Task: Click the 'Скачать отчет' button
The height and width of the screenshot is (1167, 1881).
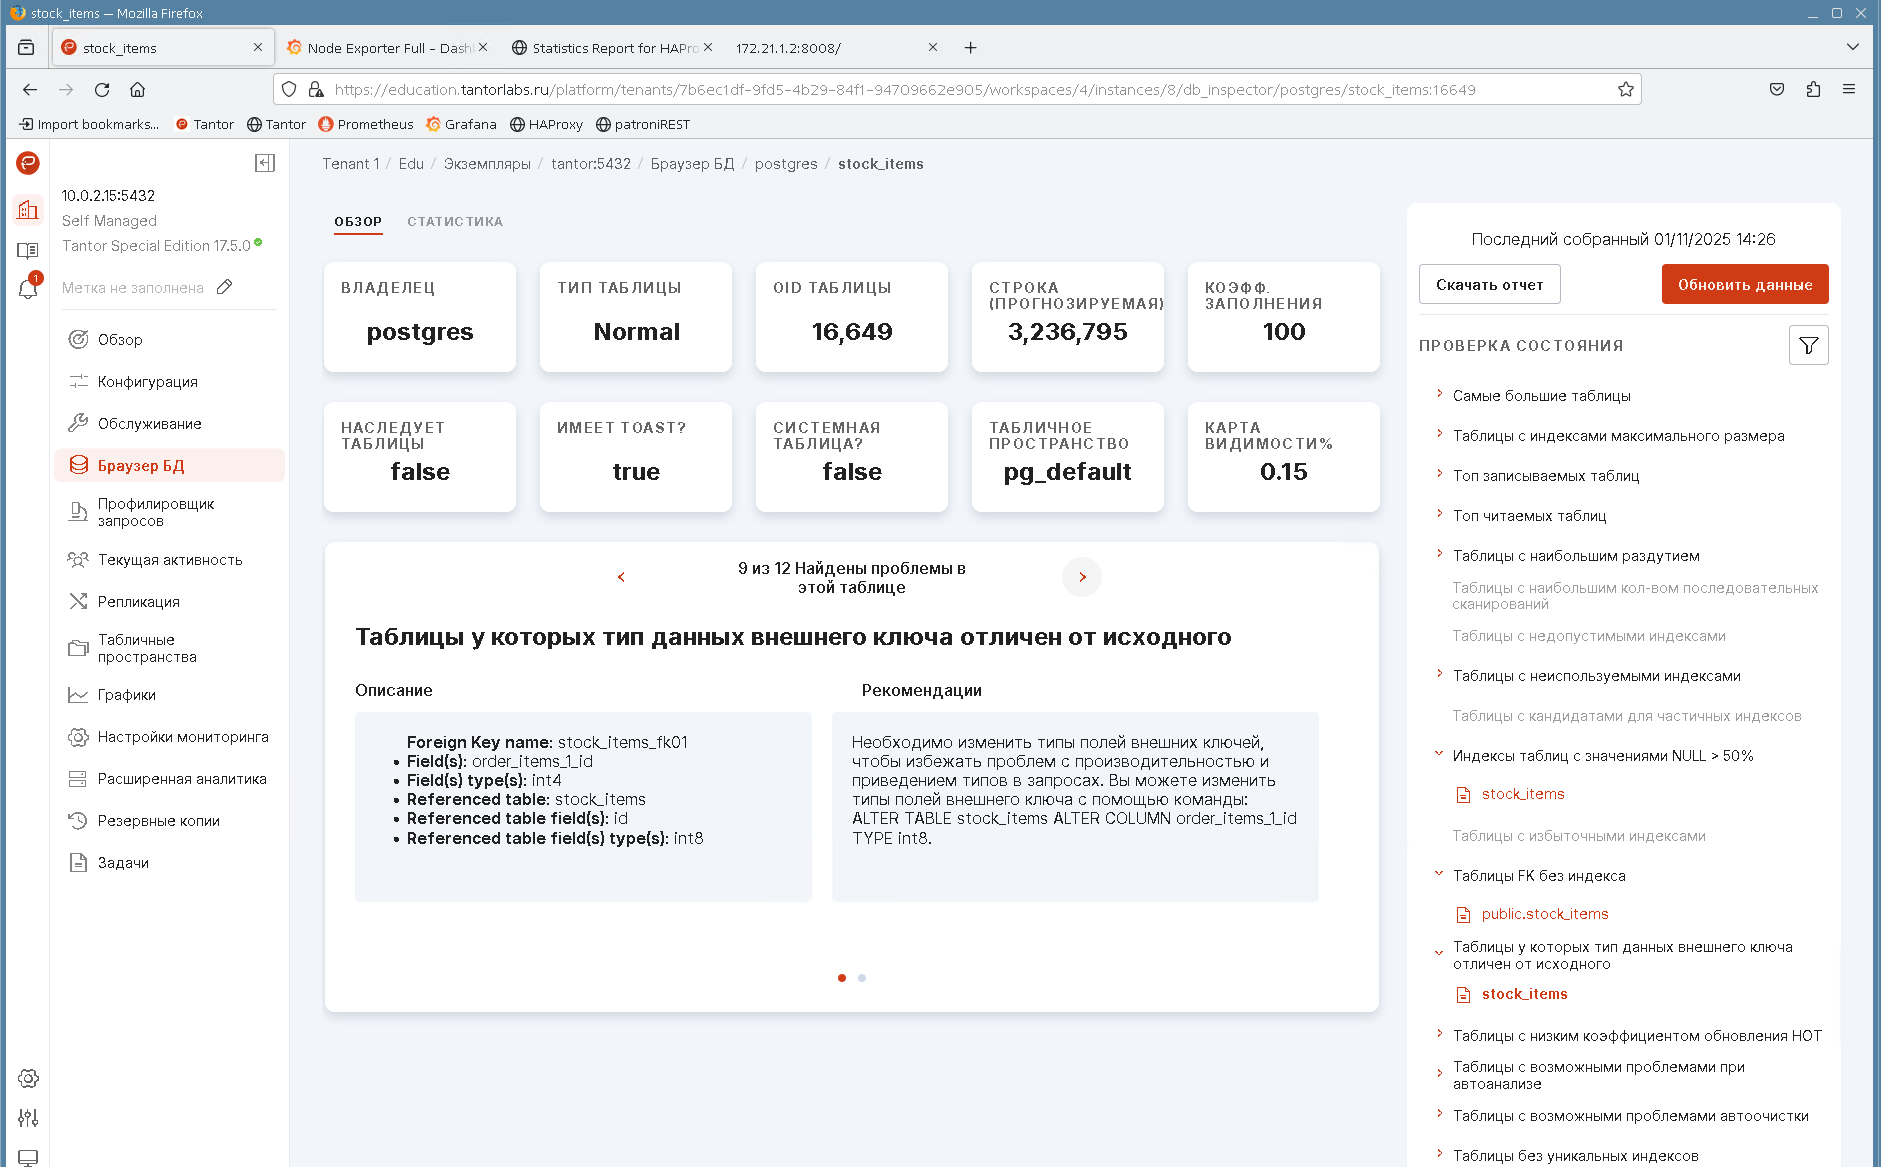Action: 1489,285
